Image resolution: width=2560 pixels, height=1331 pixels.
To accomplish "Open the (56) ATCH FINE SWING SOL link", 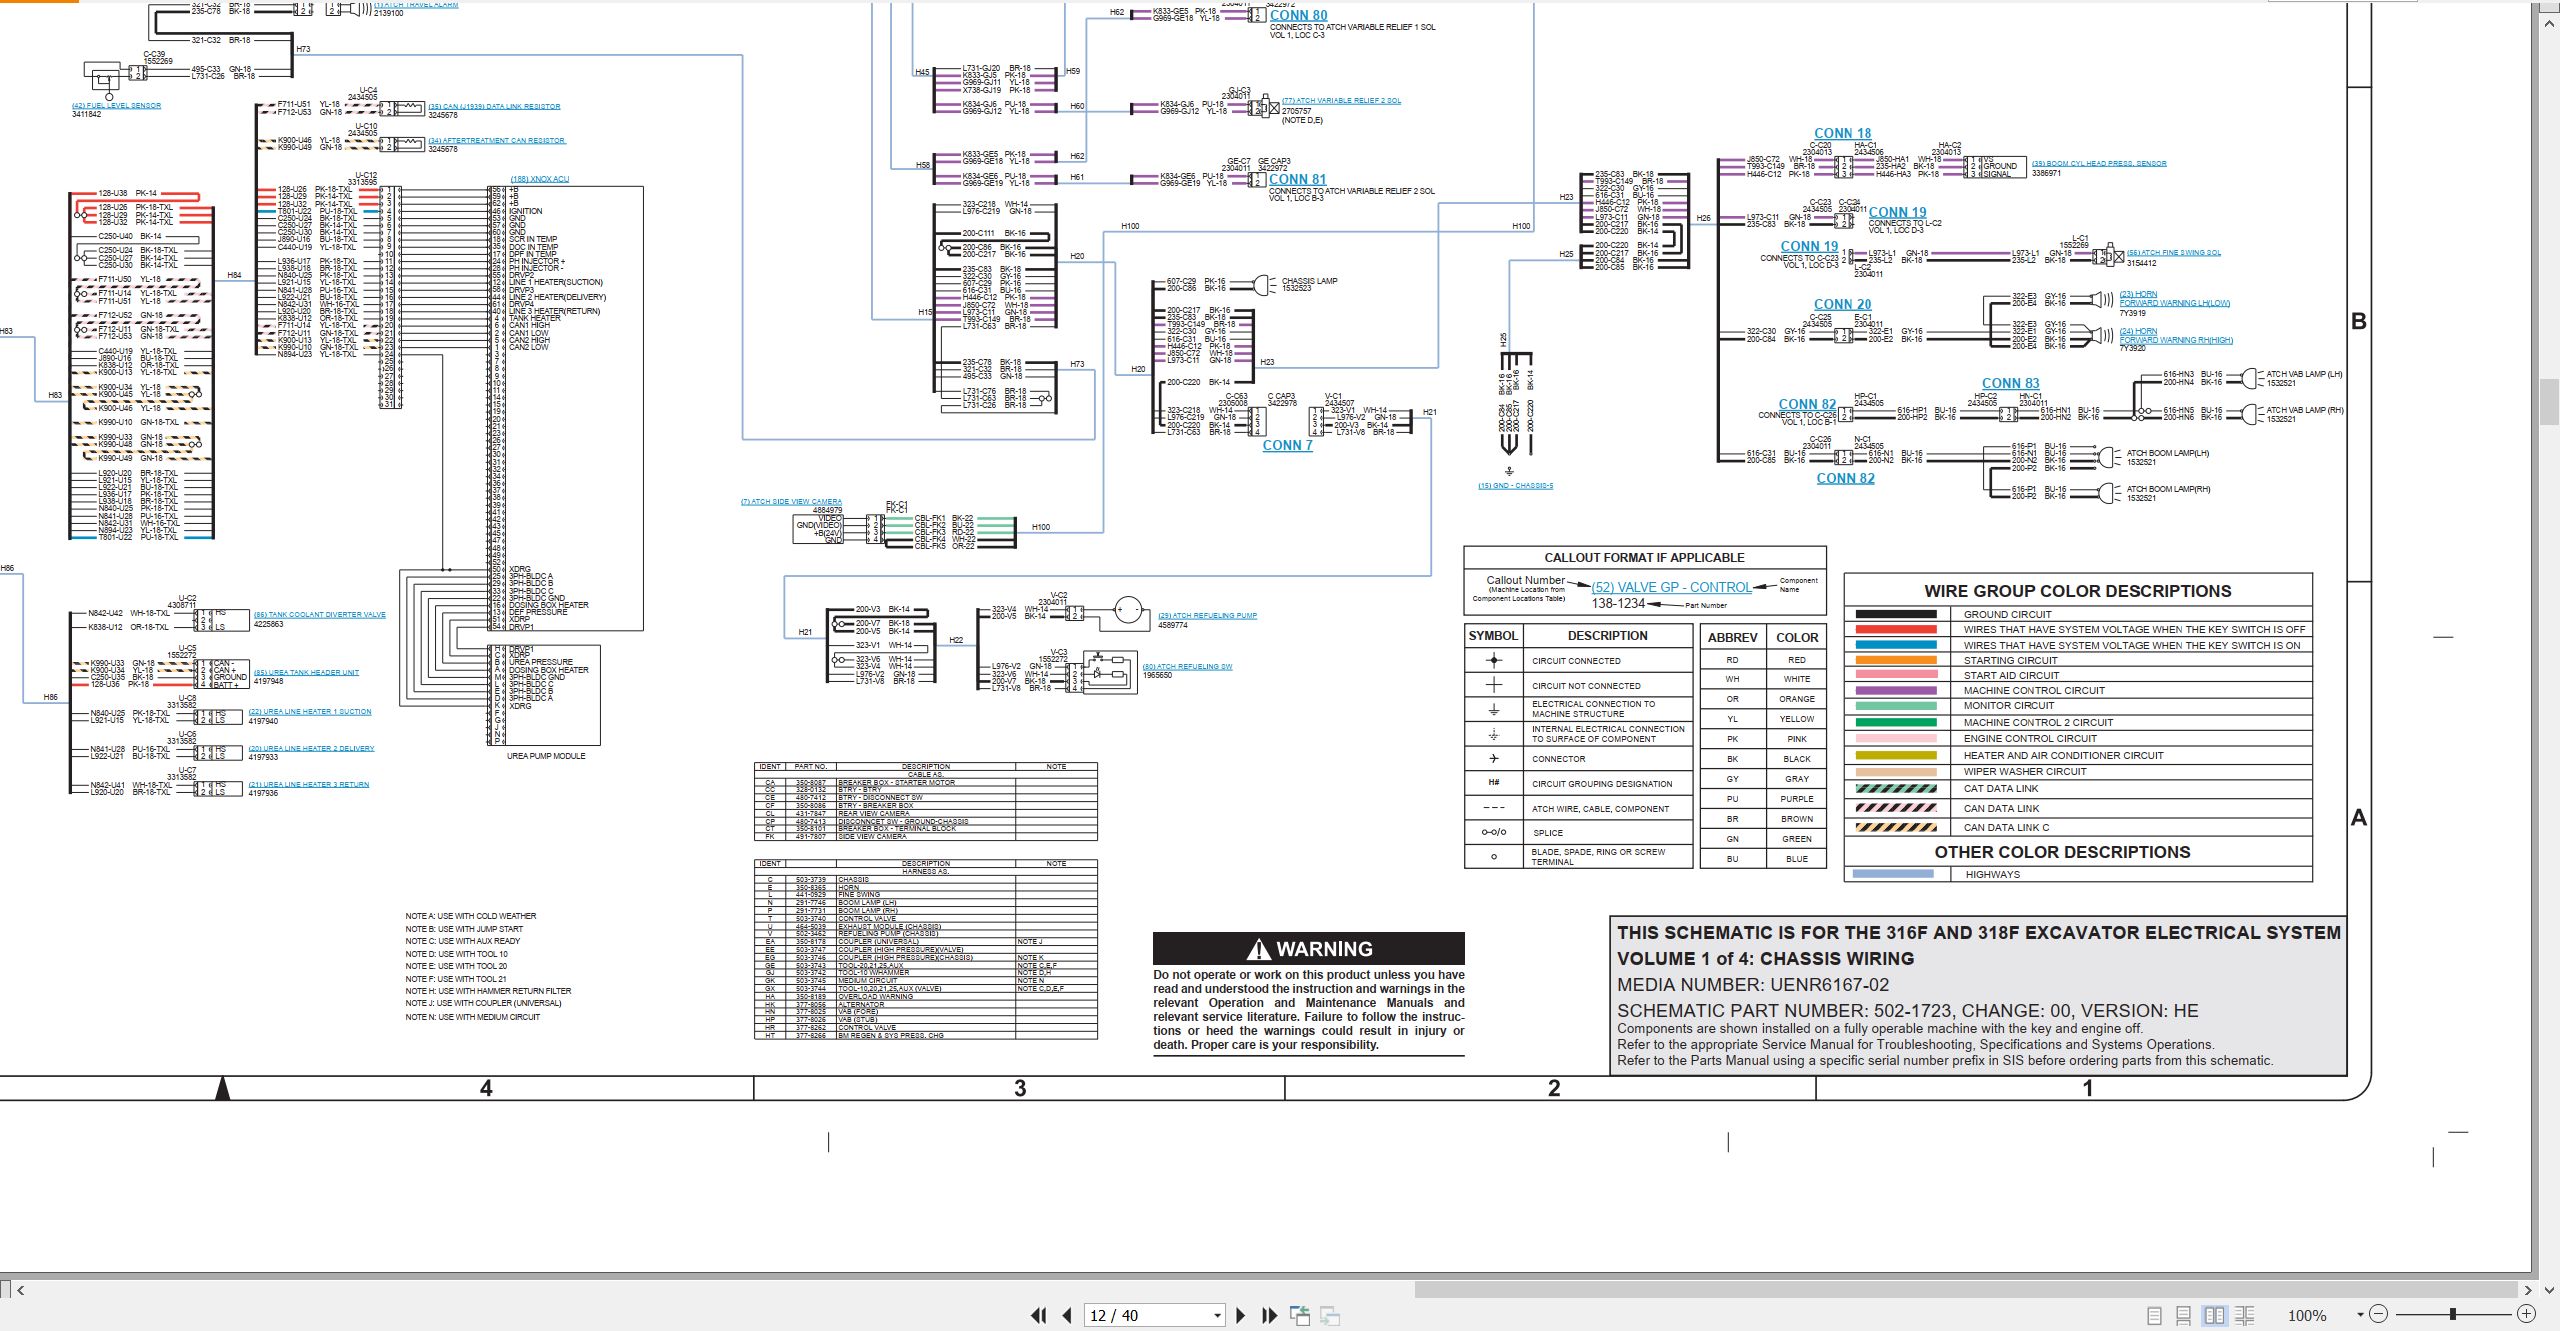I will (2173, 253).
